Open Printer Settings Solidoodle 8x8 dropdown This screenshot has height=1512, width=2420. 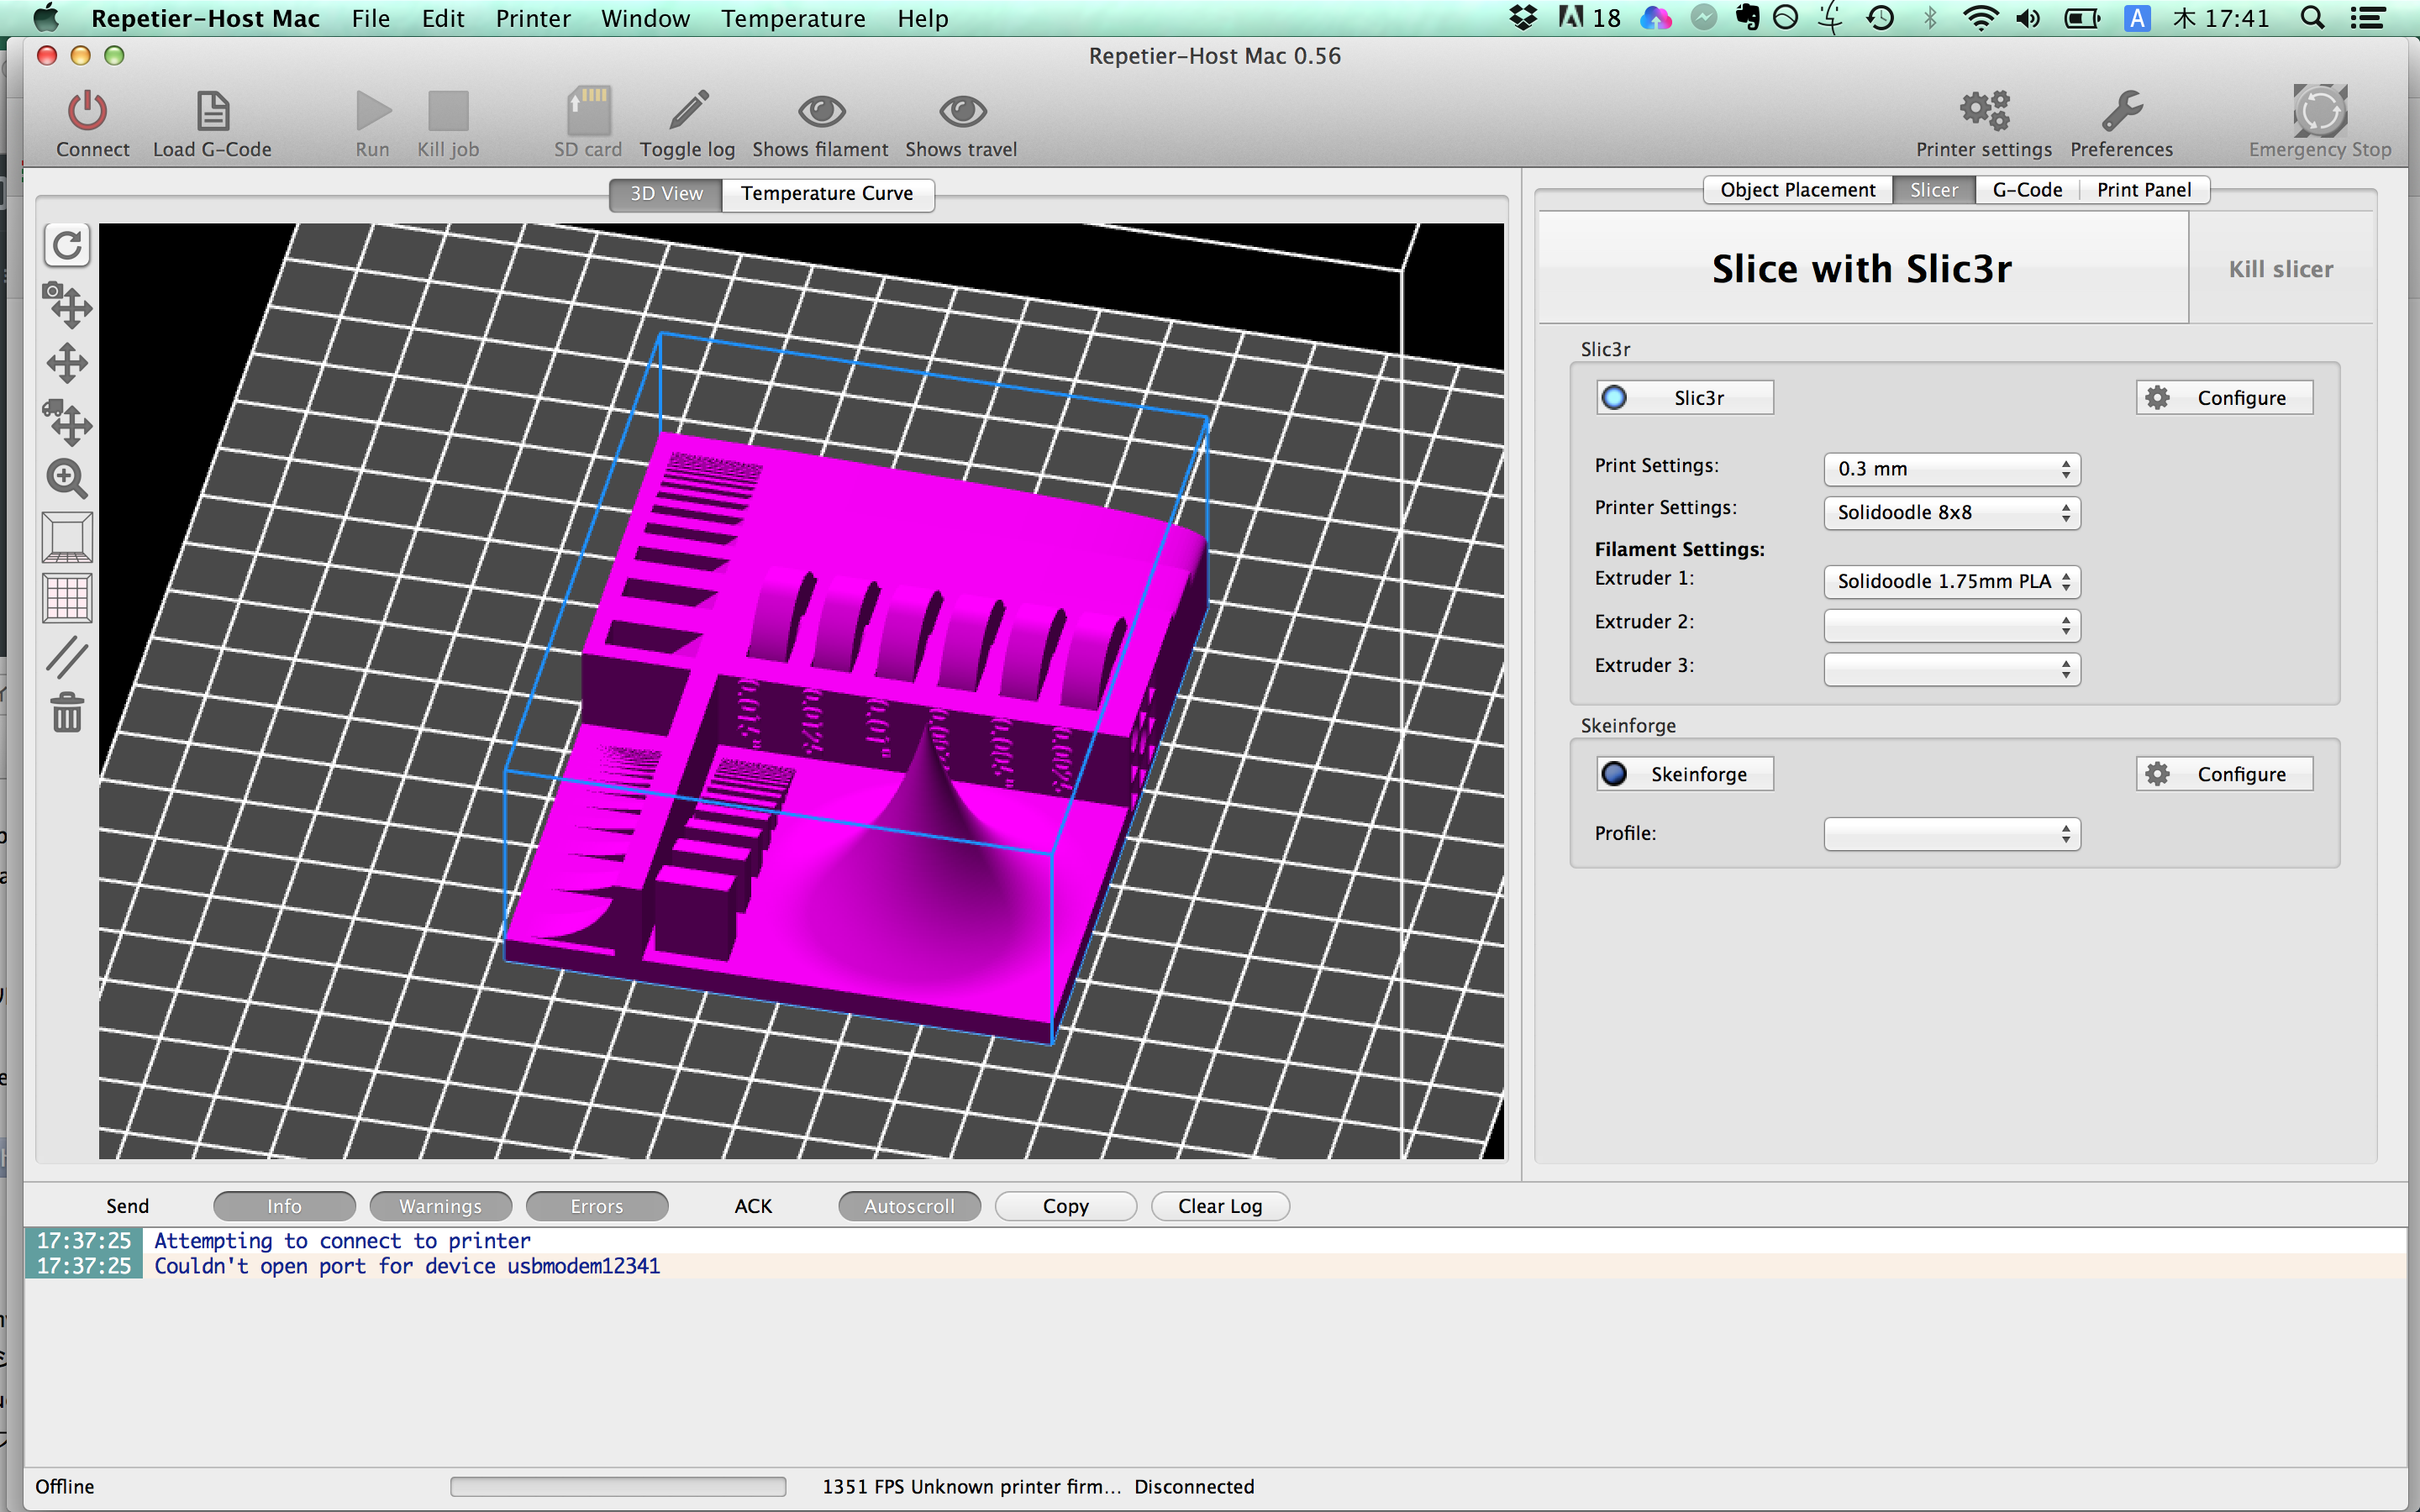[x=1952, y=513]
